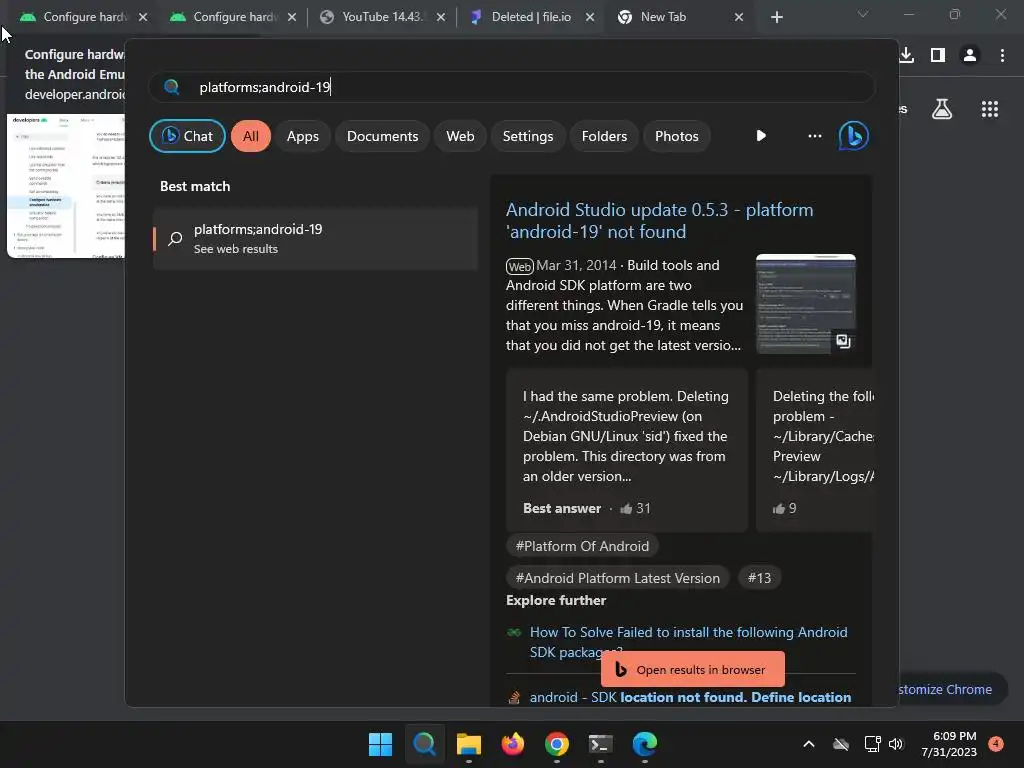Open the search options three-dot menu
The image size is (1024, 768).
point(814,136)
